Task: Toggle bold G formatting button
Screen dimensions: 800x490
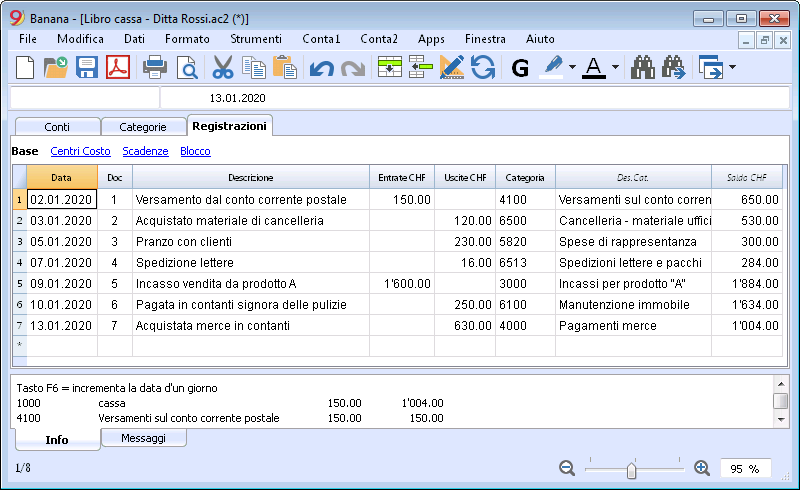Action: 520,68
